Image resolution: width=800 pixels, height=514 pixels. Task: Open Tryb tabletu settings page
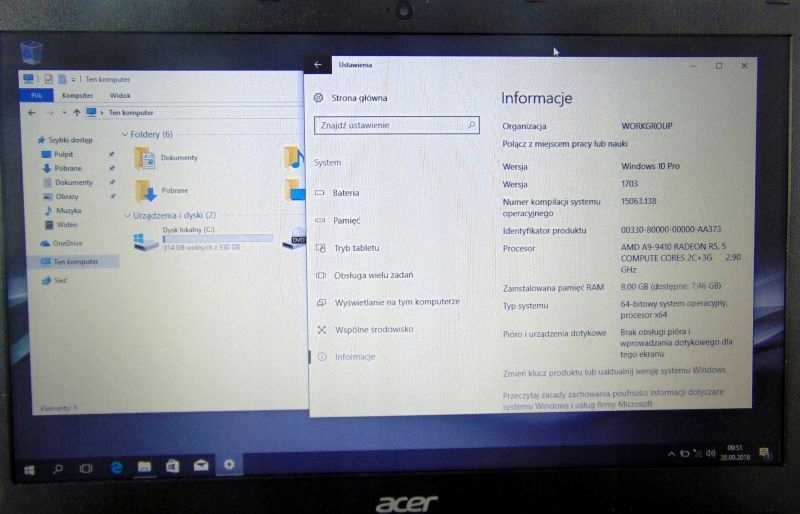[357, 248]
